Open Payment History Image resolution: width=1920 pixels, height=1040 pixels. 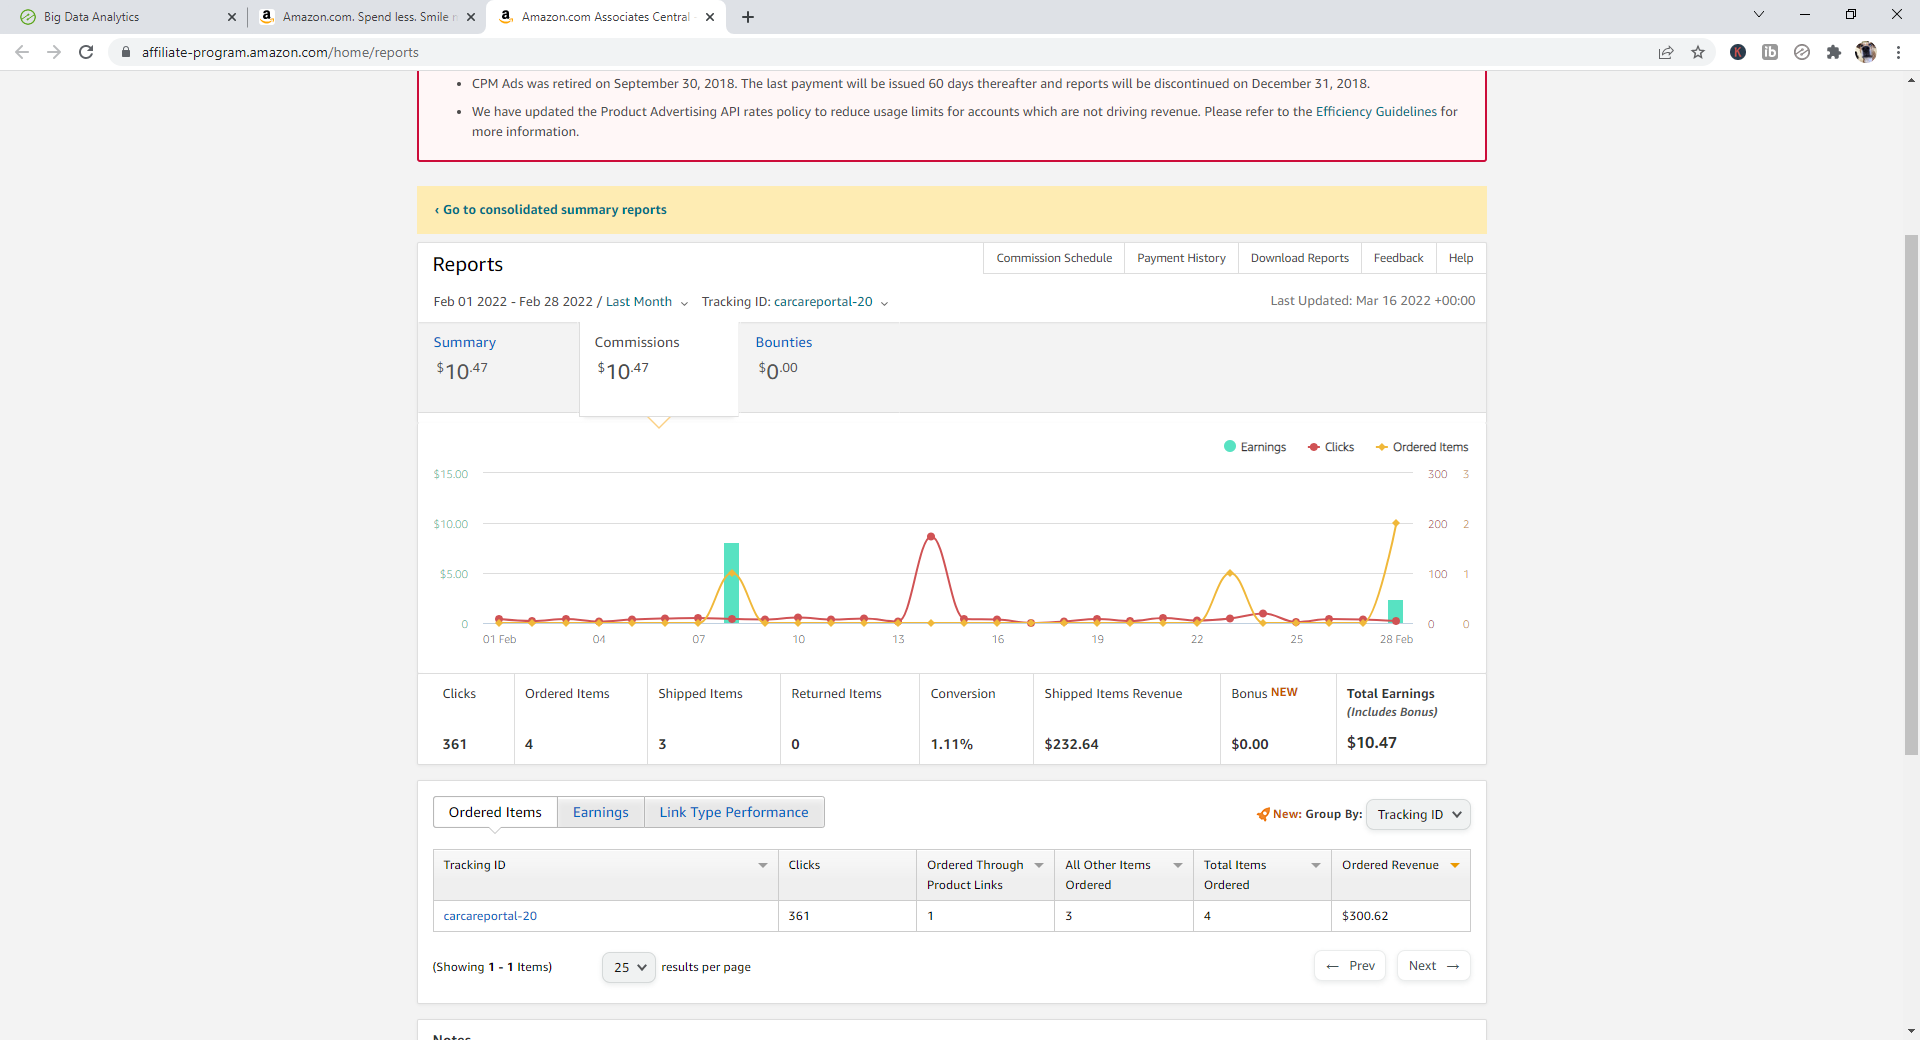click(1181, 258)
